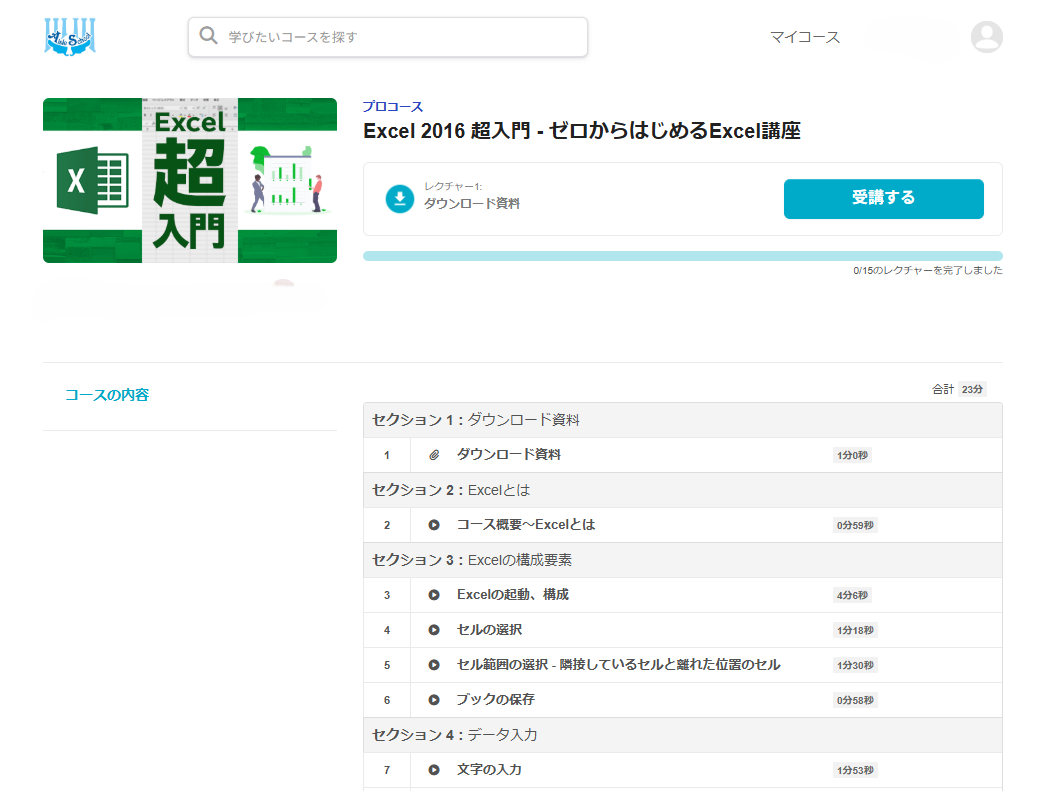
Task: Click the course progress bar
Action: (683, 256)
